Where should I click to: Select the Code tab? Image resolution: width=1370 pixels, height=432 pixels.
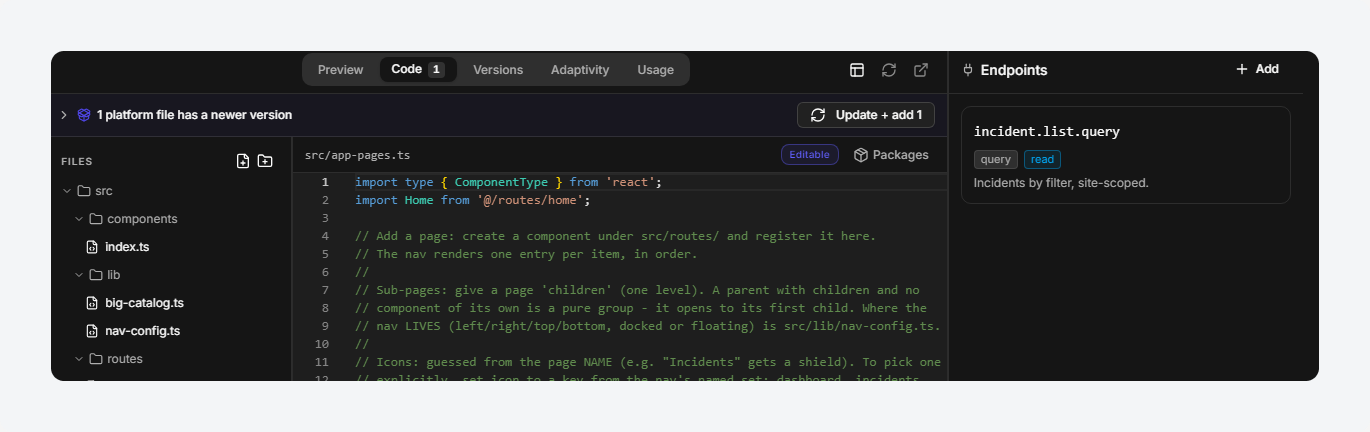[x=418, y=70]
